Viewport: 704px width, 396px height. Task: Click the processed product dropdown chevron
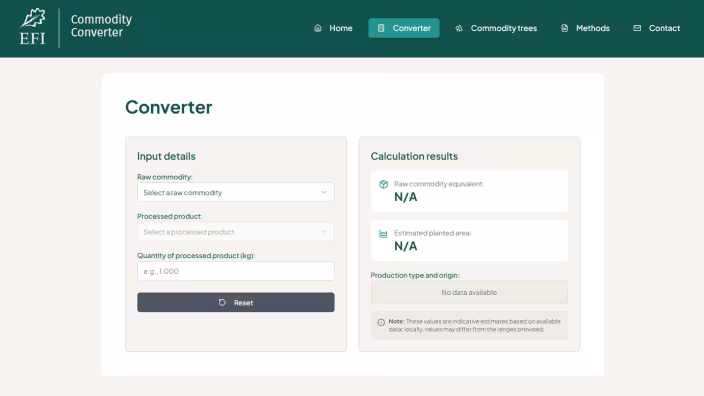pyautogui.click(x=324, y=232)
